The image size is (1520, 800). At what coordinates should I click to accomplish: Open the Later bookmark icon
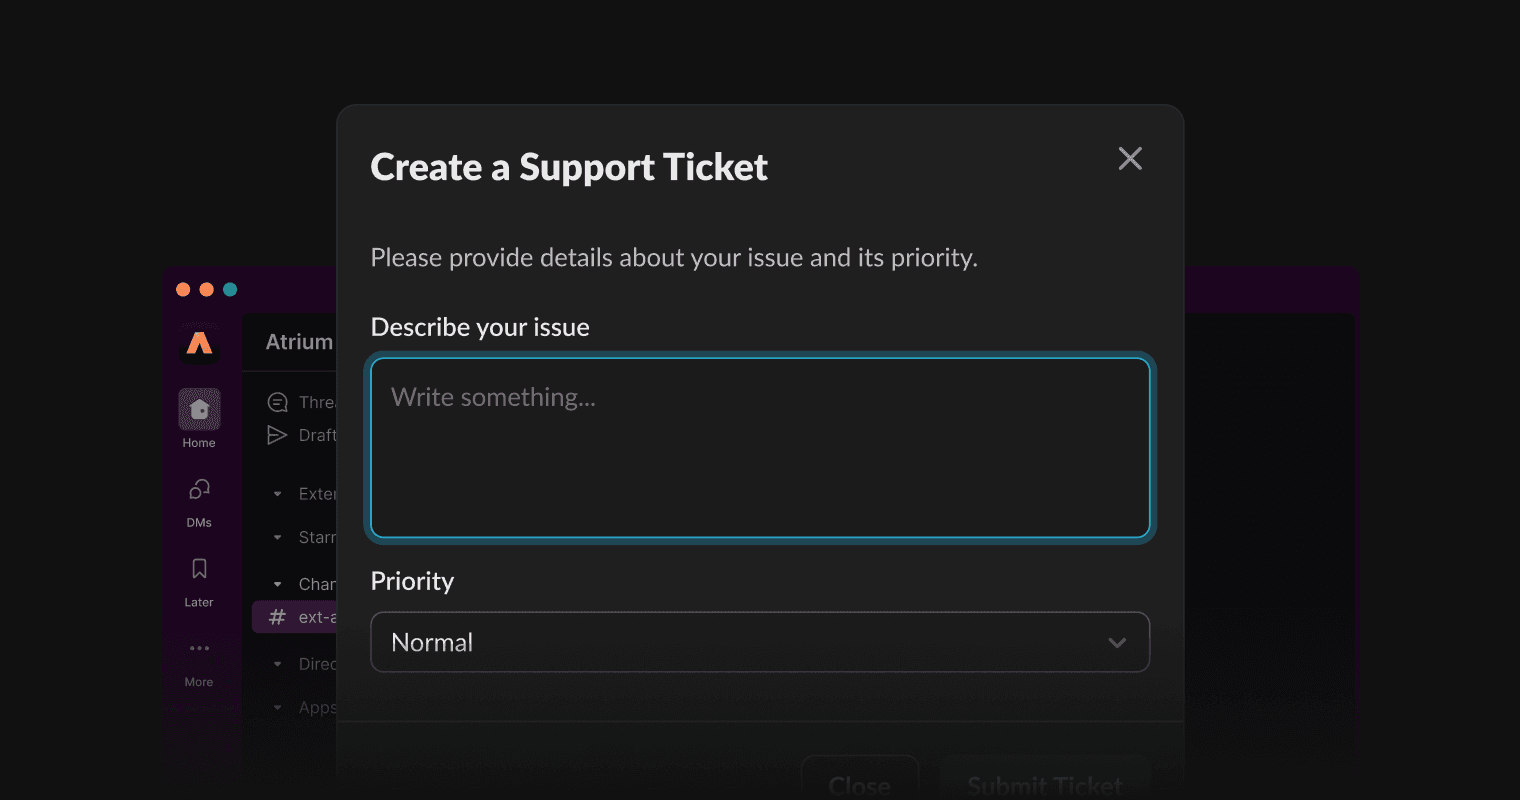[199, 569]
